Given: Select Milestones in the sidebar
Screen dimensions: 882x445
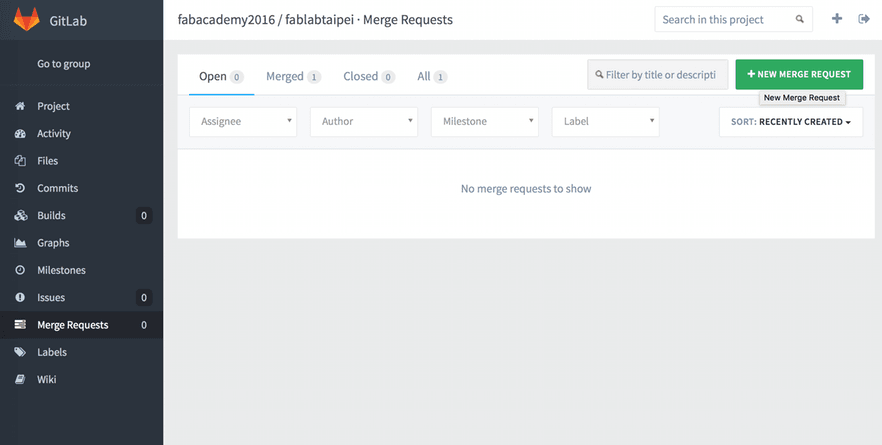Looking at the screenshot, I should point(82,270).
